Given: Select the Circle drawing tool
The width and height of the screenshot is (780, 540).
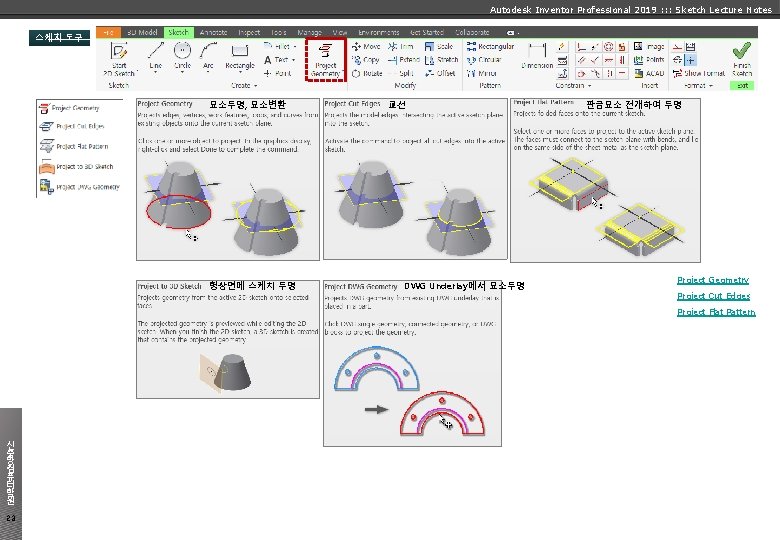Looking at the screenshot, I should coord(183,55).
